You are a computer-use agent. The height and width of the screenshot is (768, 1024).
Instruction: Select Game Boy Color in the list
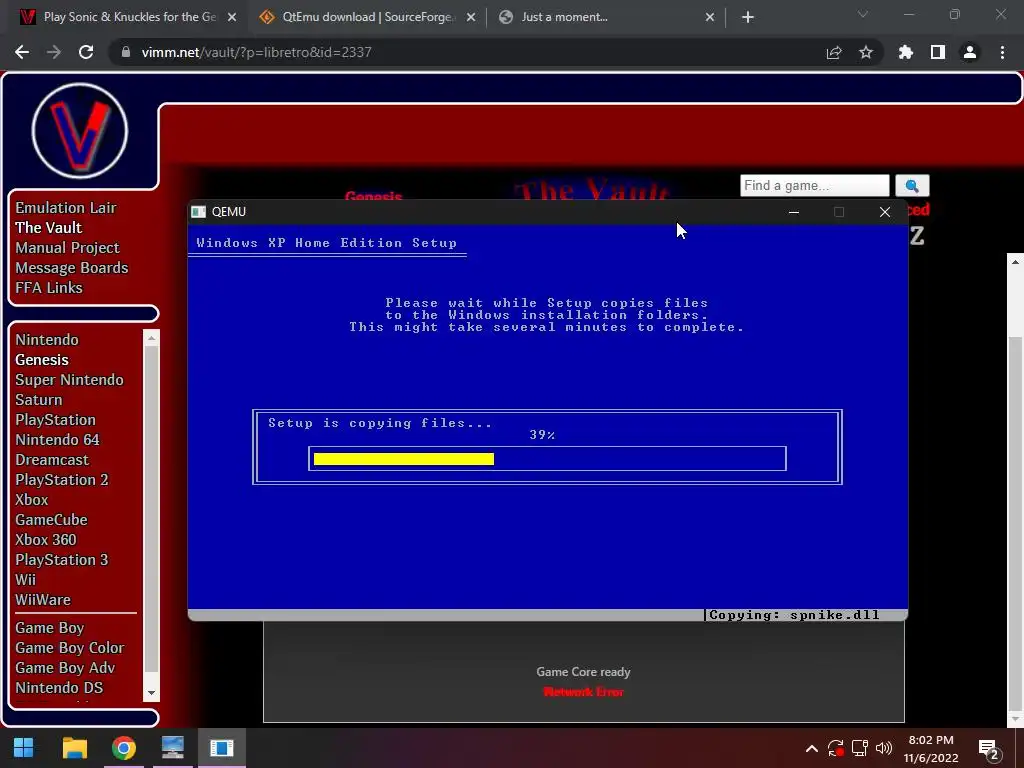70,648
